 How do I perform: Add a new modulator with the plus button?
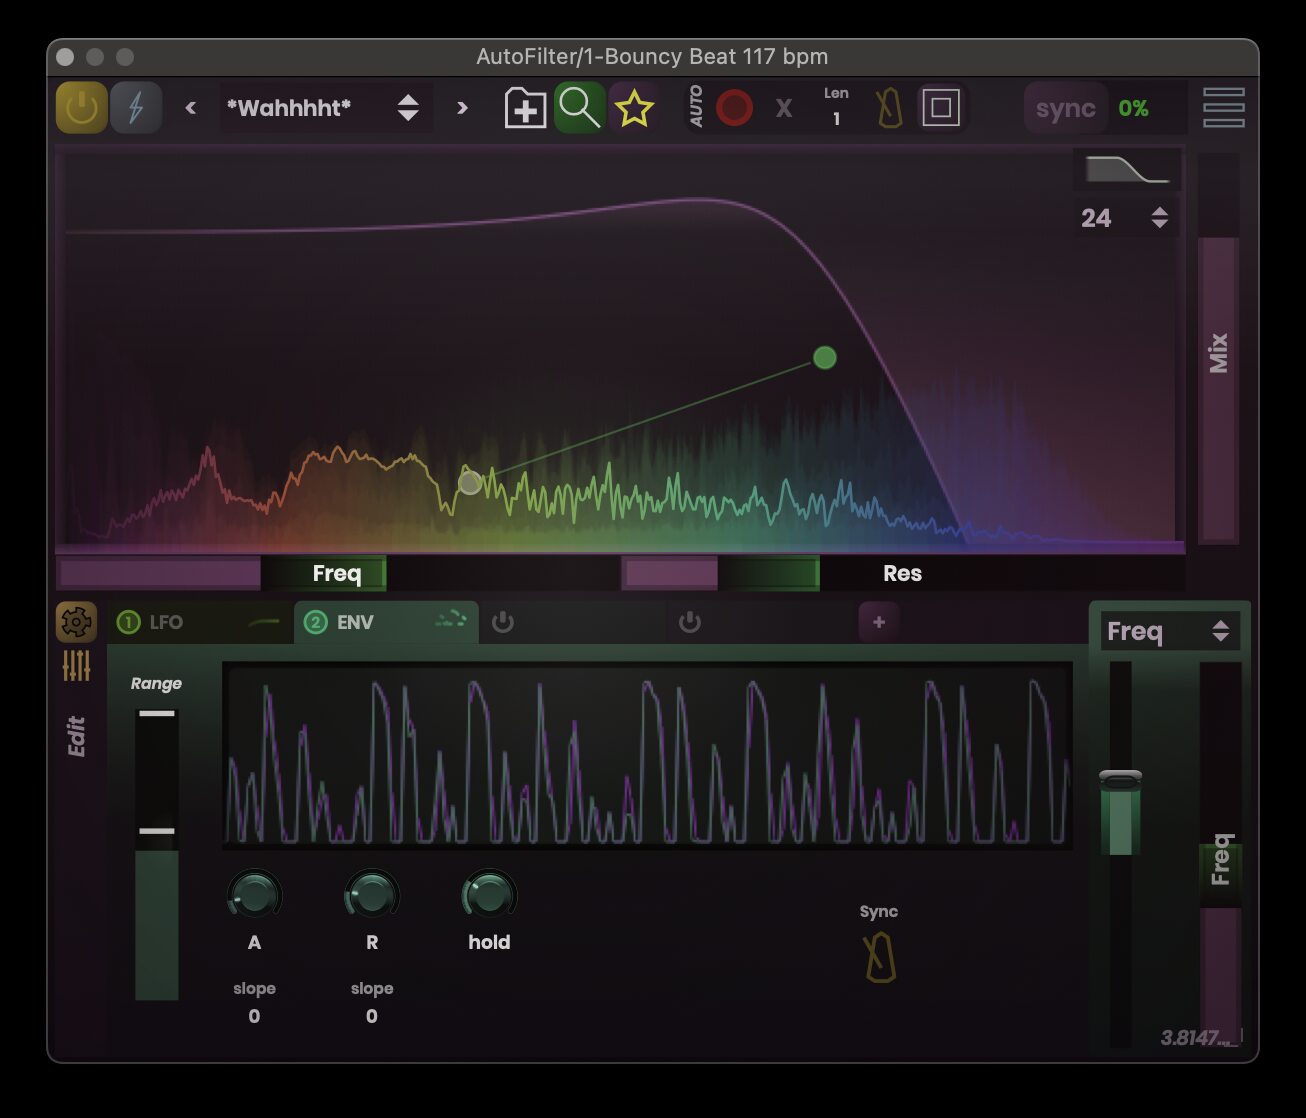pos(878,622)
